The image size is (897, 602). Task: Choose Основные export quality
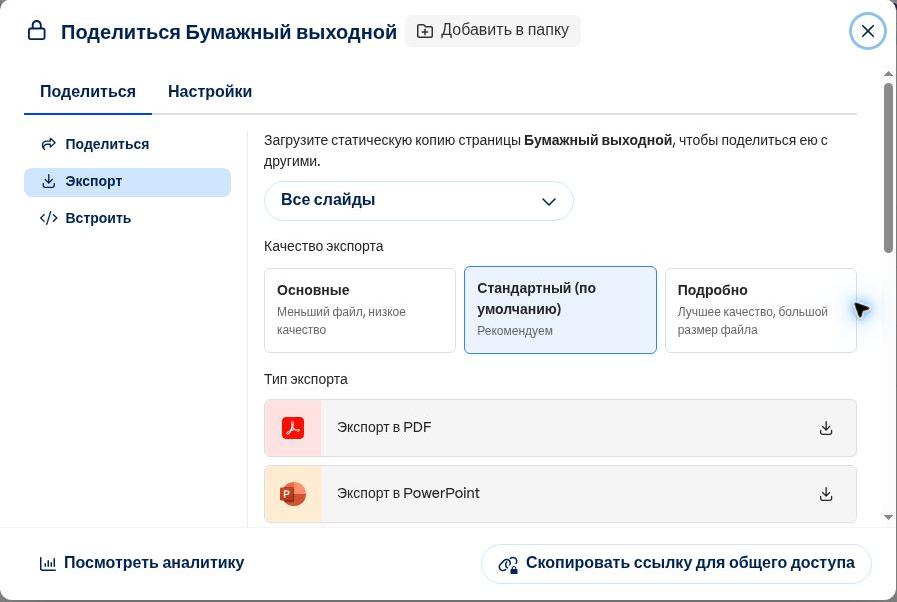click(x=360, y=310)
